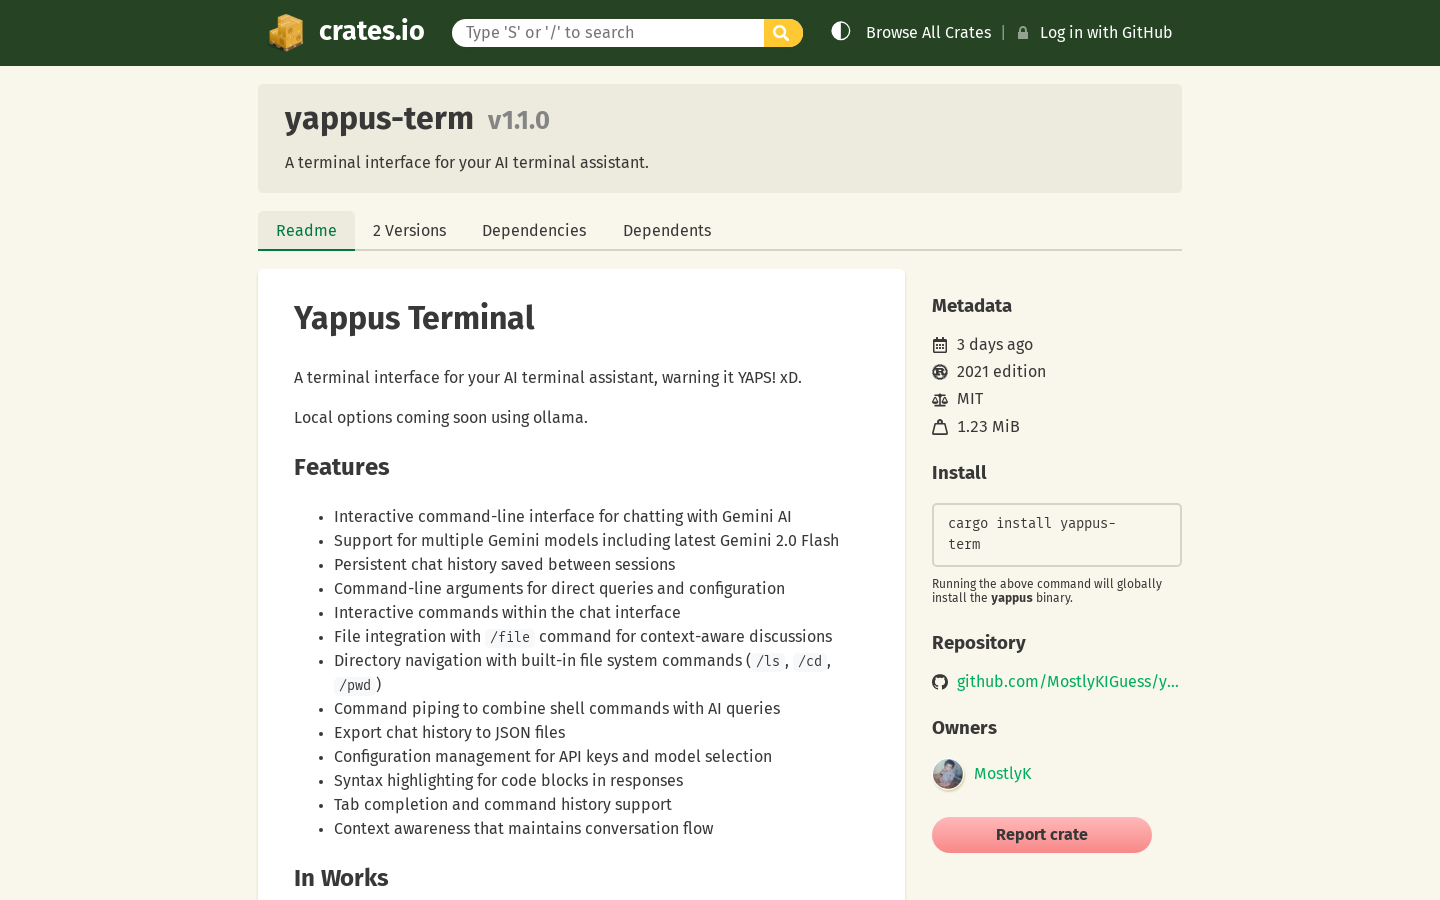Click the /cd inline code

click(810, 661)
